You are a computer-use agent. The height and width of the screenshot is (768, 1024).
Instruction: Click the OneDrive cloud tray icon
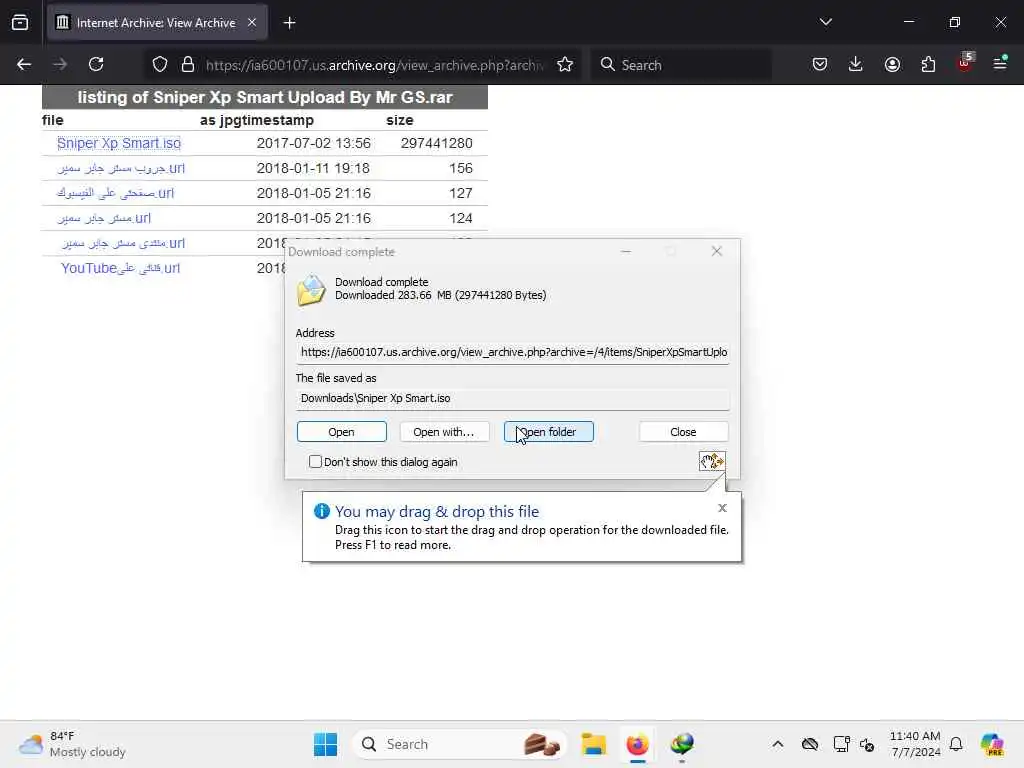(x=810, y=744)
